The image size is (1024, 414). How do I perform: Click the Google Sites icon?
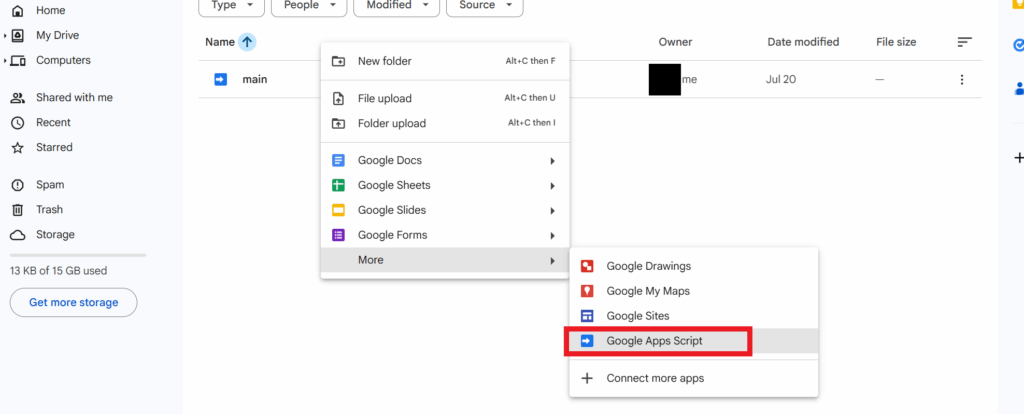click(x=587, y=315)
